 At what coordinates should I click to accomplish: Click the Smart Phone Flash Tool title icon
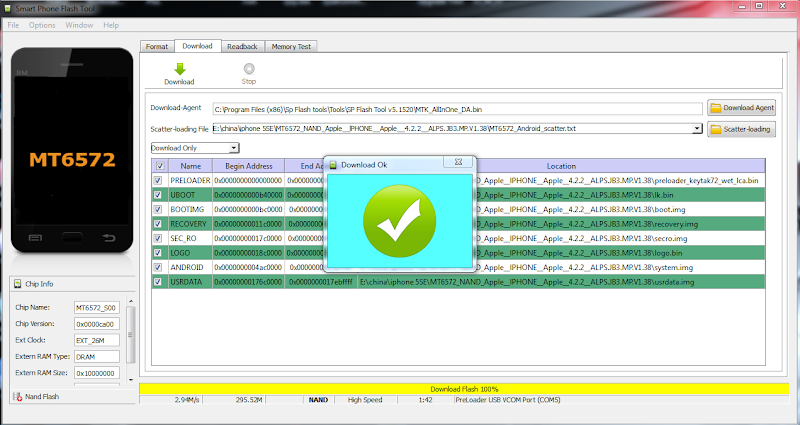(7, 8)
